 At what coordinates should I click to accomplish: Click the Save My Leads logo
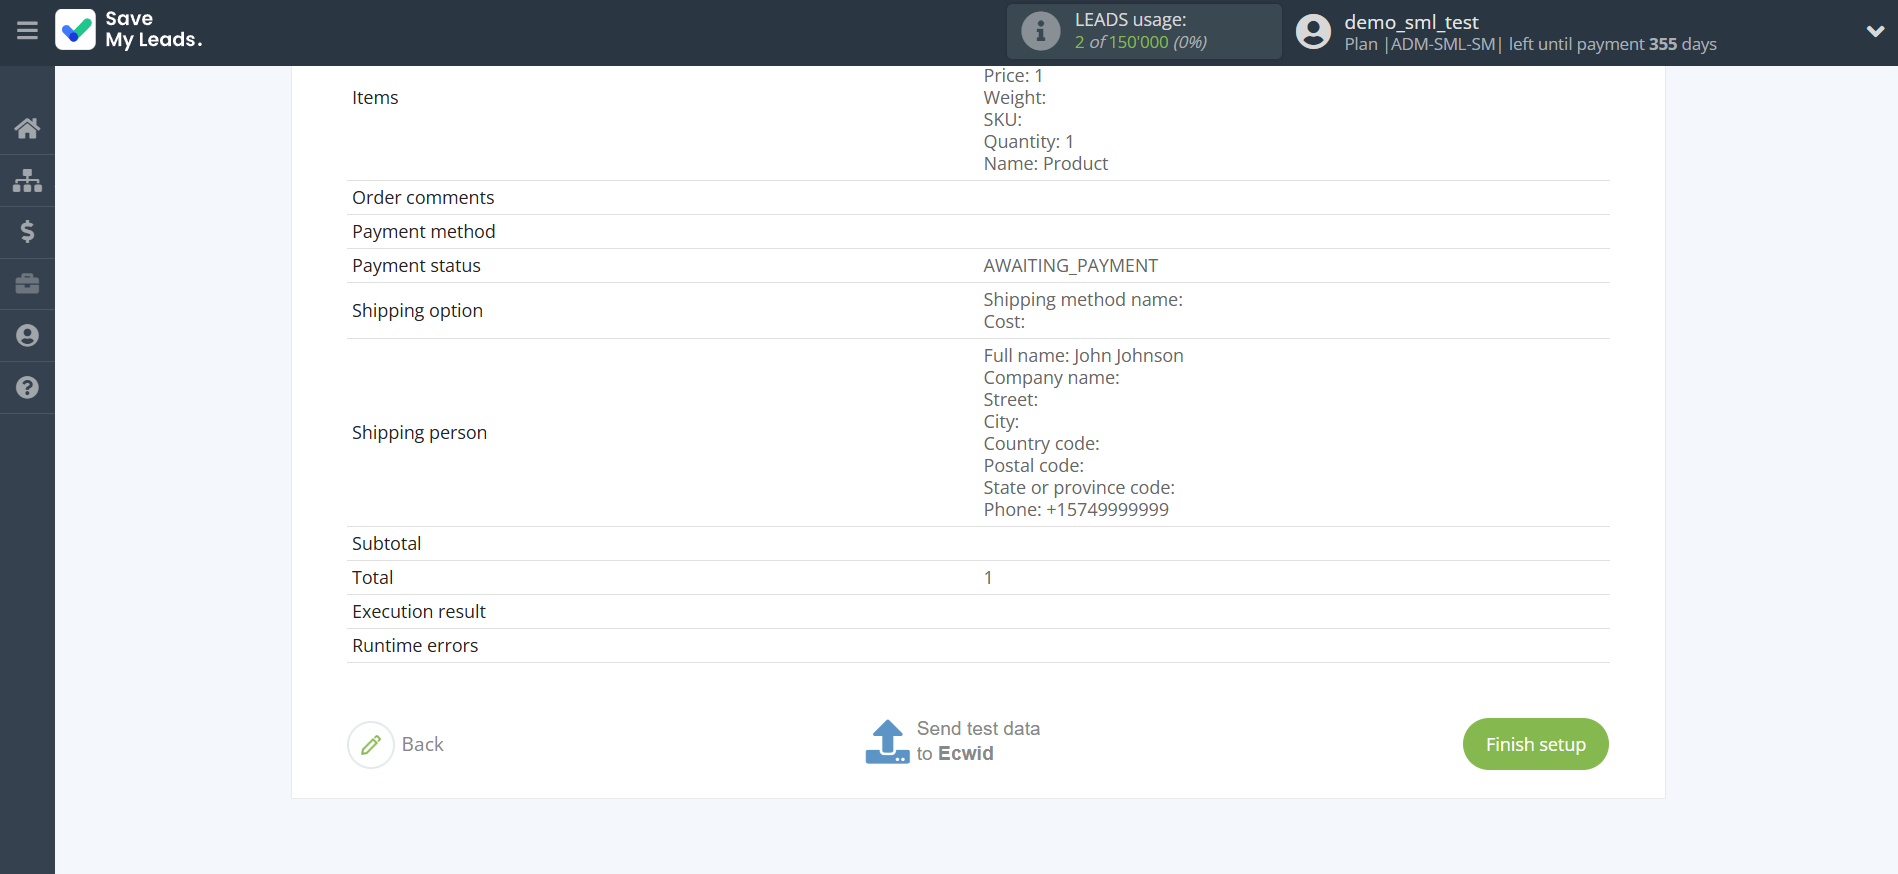click(129, 30)
